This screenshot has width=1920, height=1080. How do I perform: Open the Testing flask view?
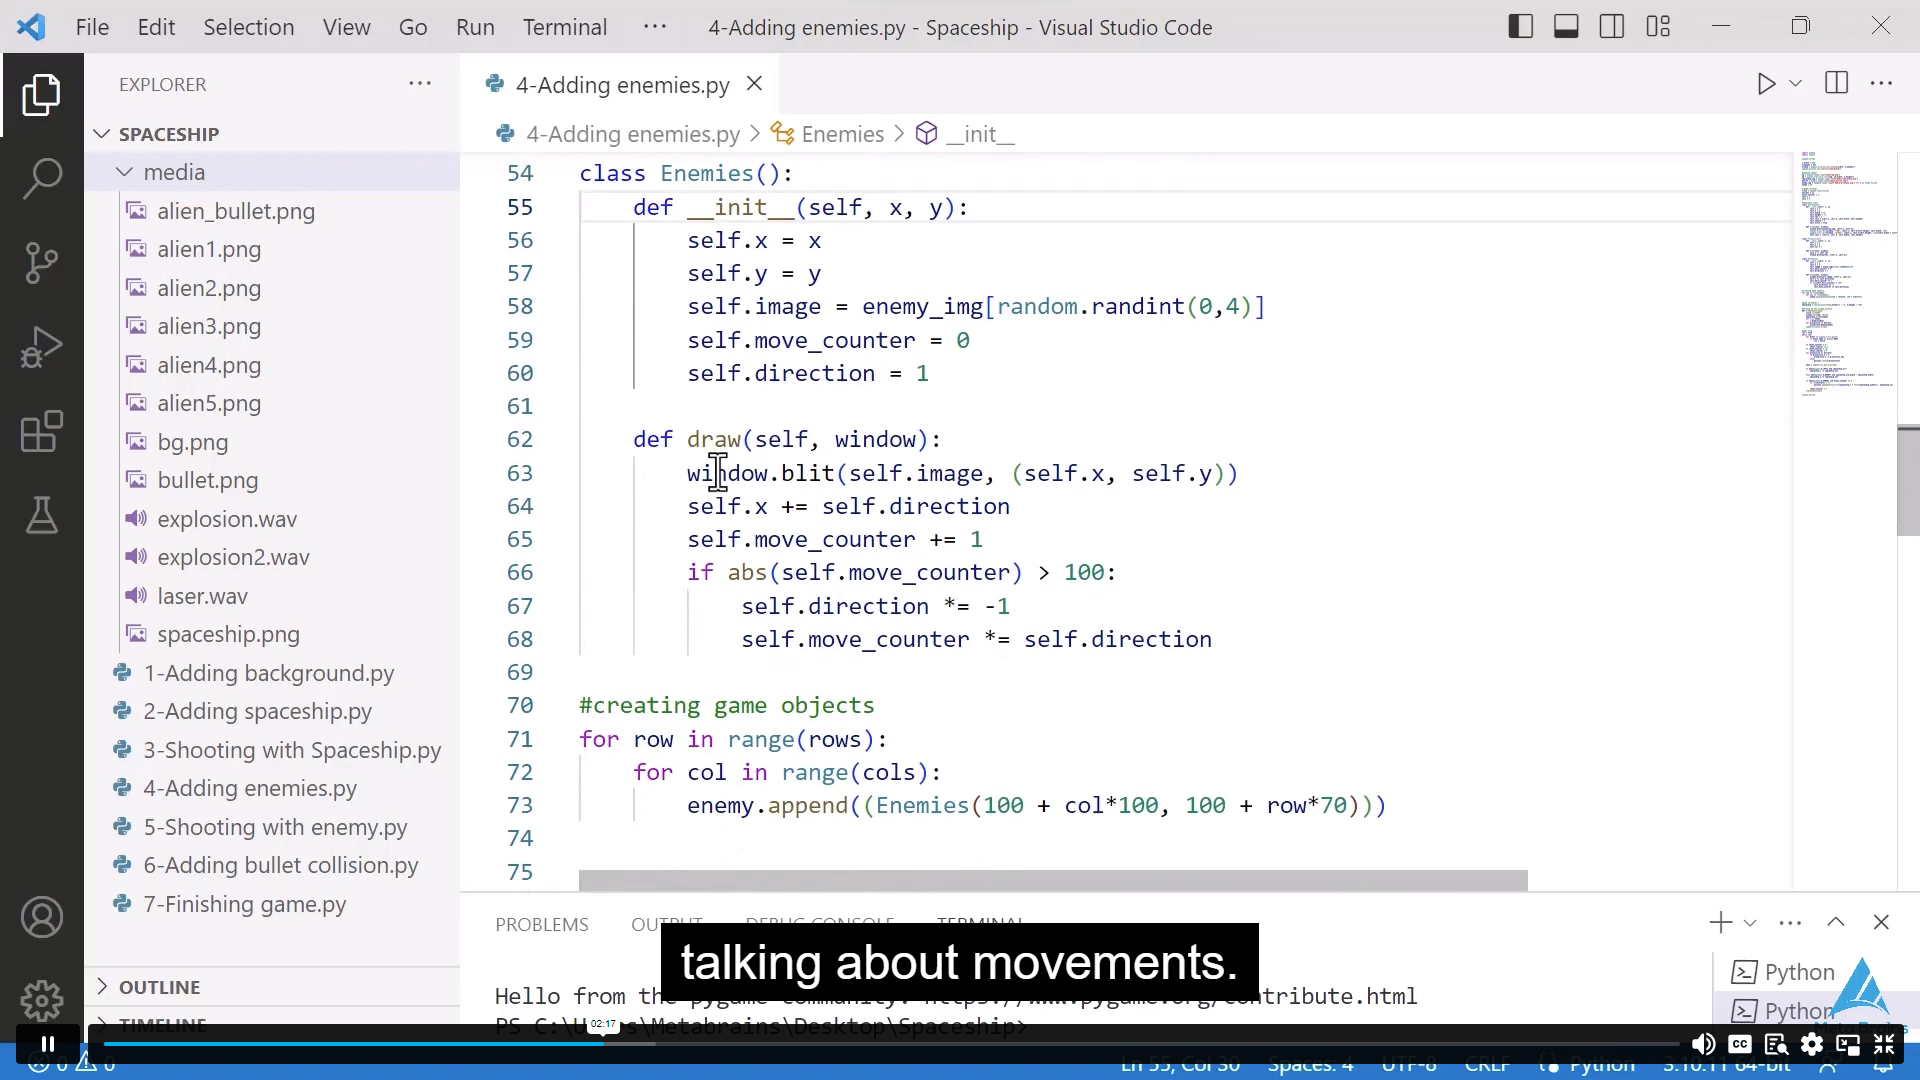(x=41, y=515)
